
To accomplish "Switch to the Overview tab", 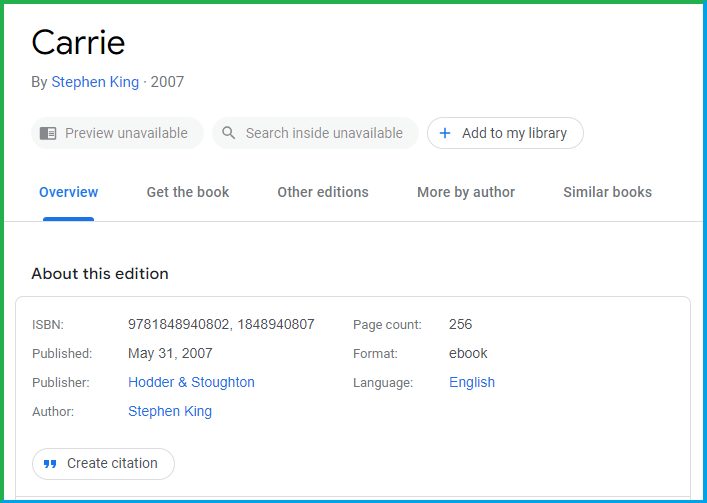I will 69,192.
